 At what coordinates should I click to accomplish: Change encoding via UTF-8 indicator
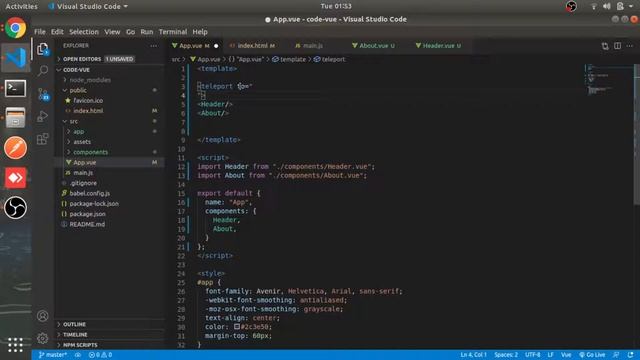pos(532,355)
